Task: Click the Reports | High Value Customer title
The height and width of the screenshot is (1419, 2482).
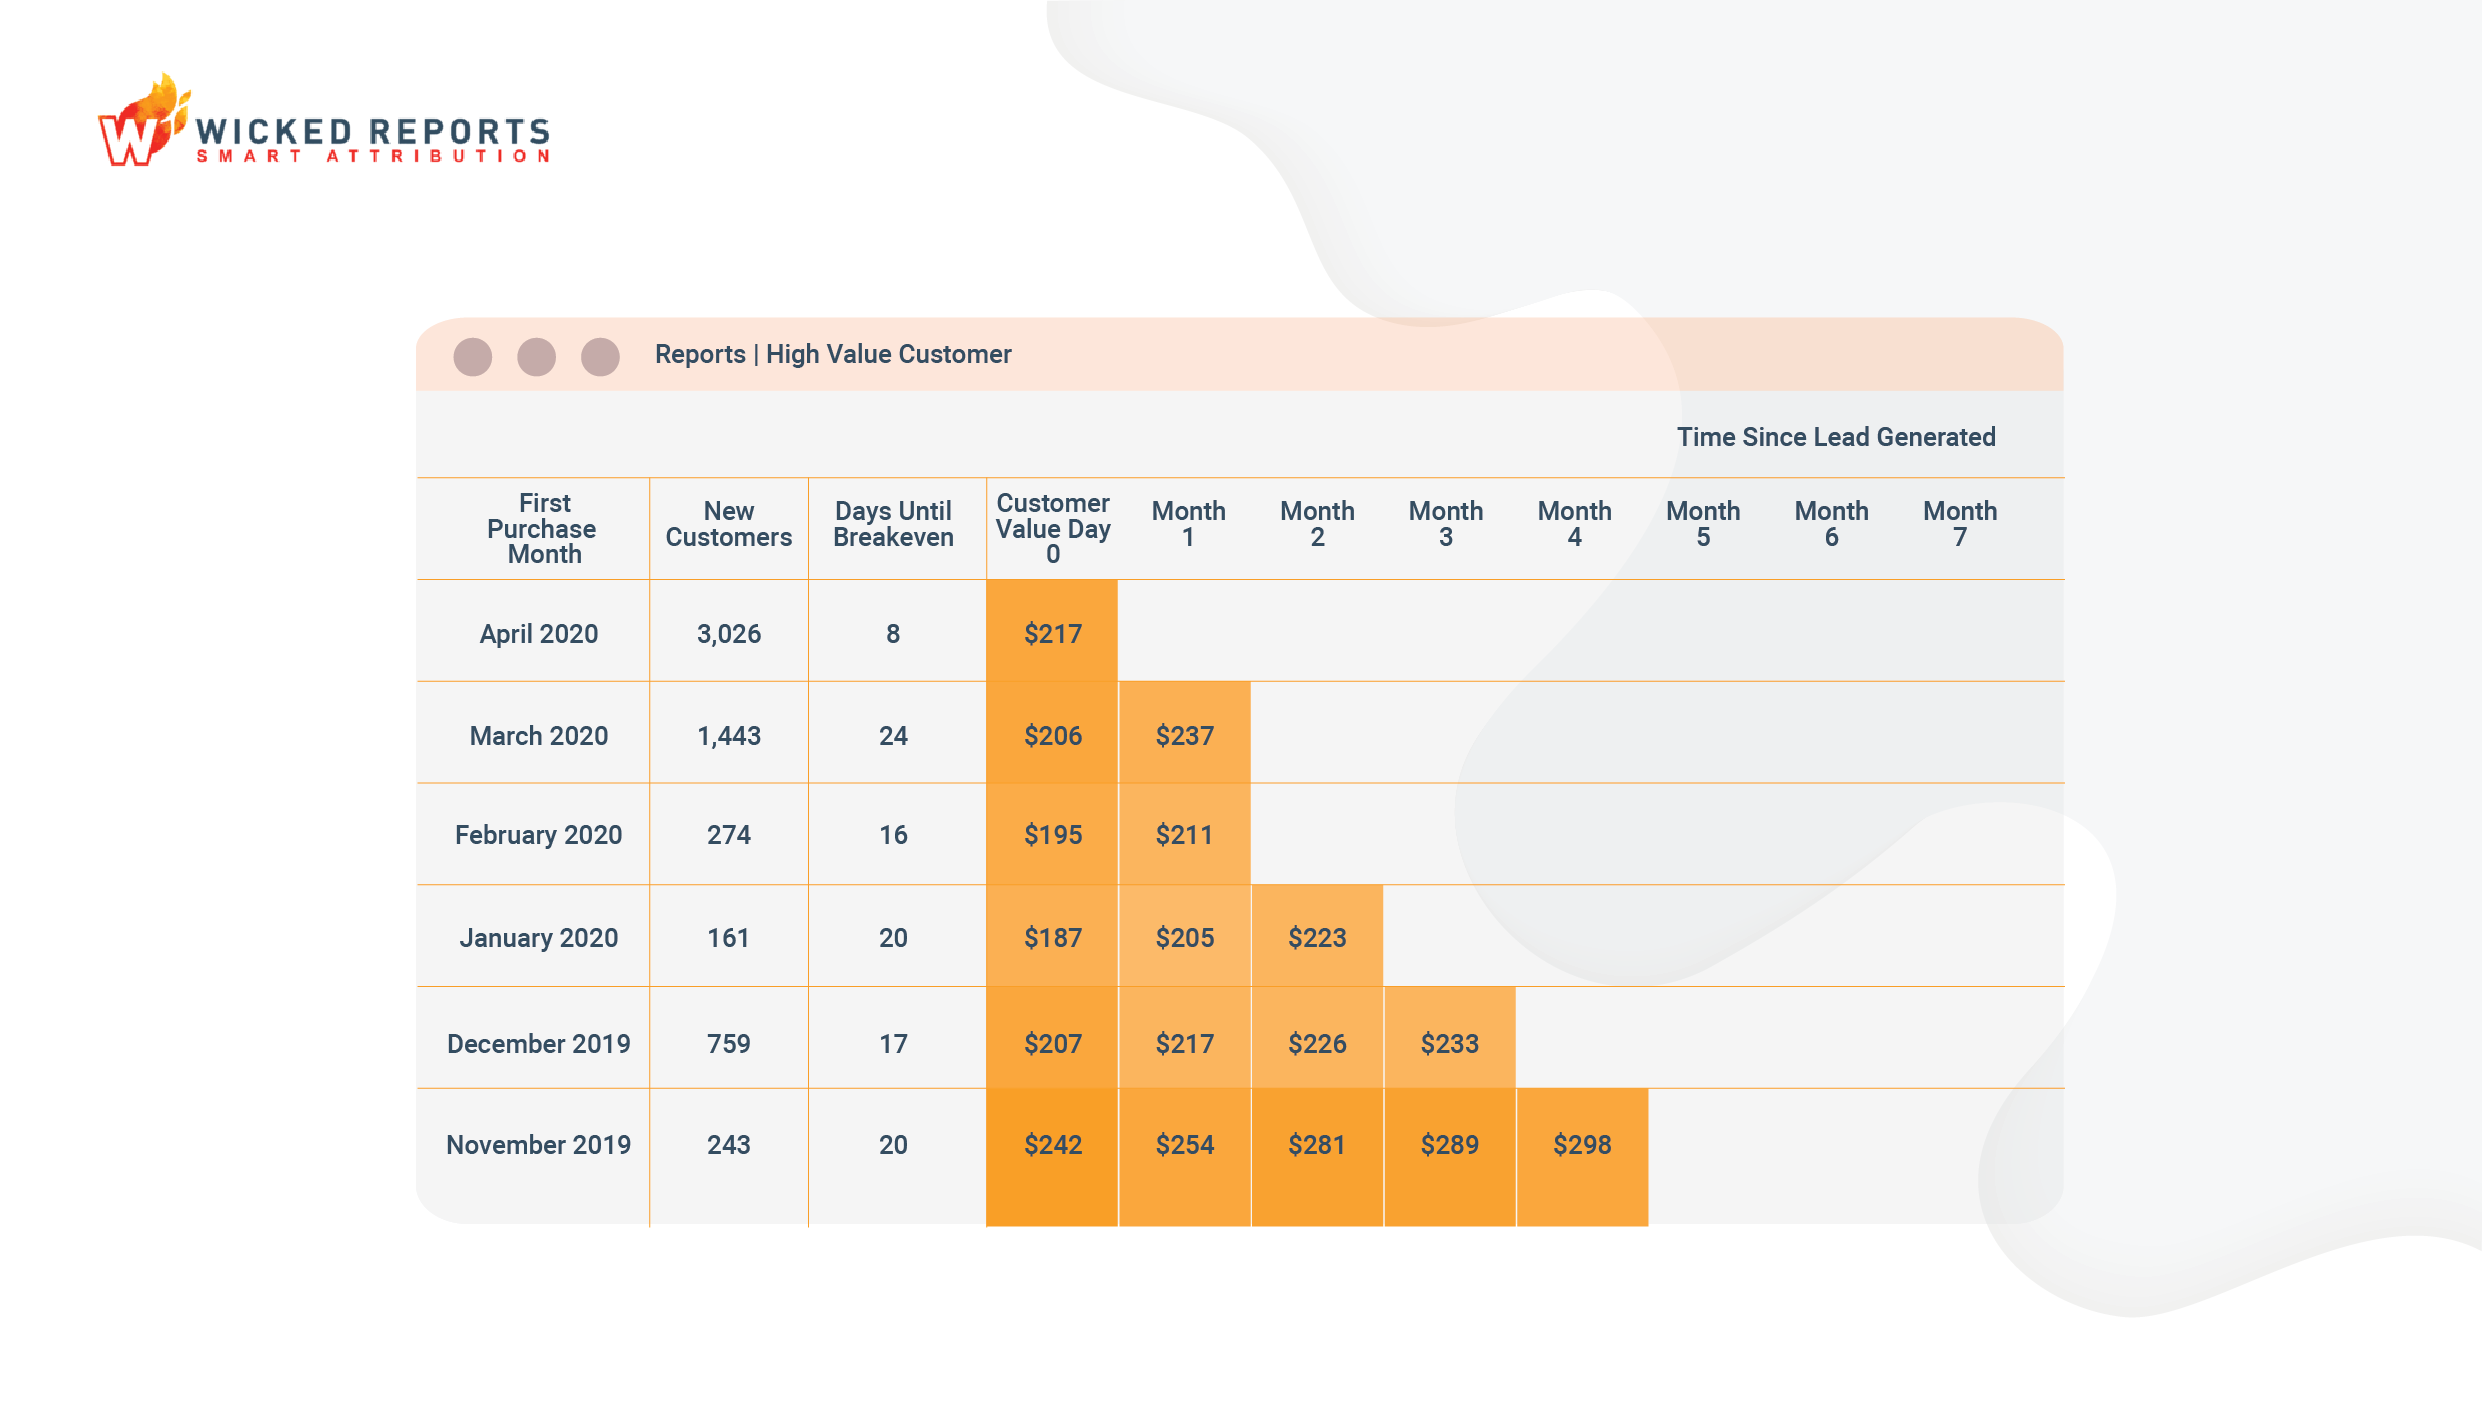Action: [x=833, y=354]
